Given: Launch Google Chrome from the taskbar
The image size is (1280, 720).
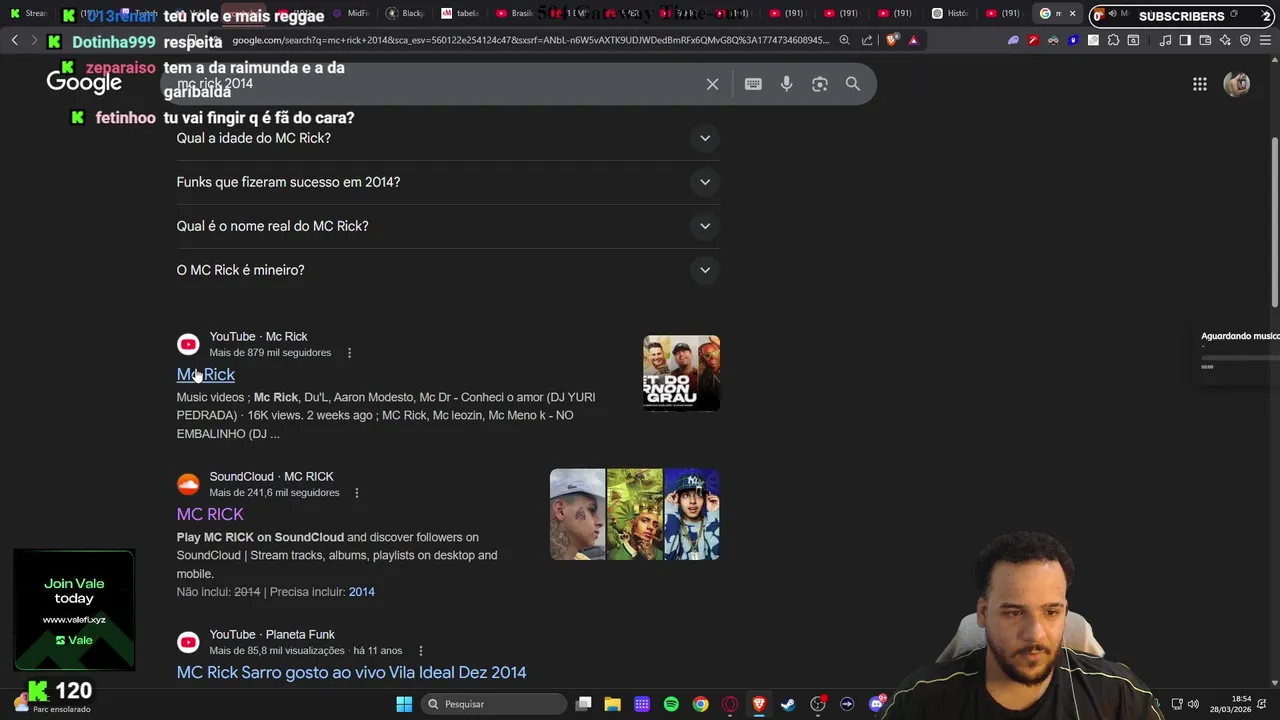Looking at the screenshot, I should pos(700,704).
